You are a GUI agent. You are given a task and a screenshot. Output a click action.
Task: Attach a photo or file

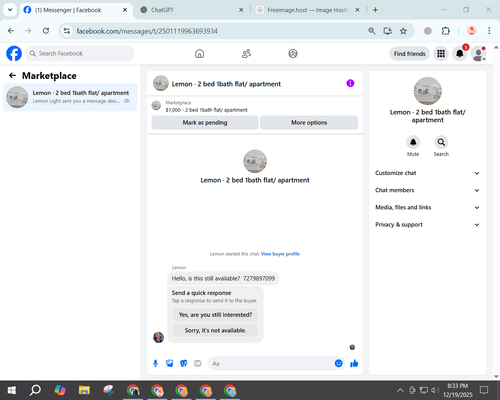[169, 363]
